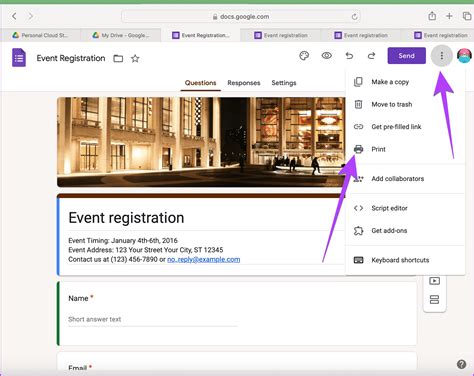Click the form header banner image
Image resolution: width=474 pixels, height=376 pixels.
pyautogui.click(x=201, y=142)
